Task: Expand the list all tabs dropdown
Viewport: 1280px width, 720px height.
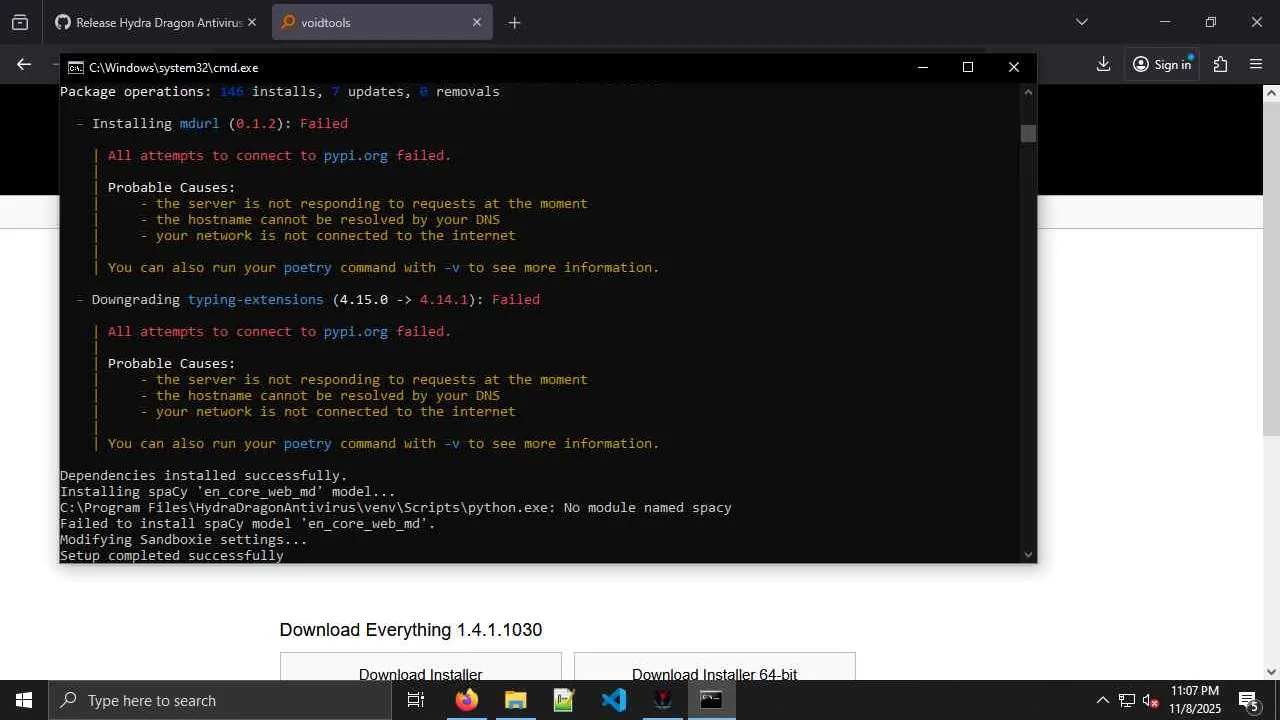Action: 1081,22
